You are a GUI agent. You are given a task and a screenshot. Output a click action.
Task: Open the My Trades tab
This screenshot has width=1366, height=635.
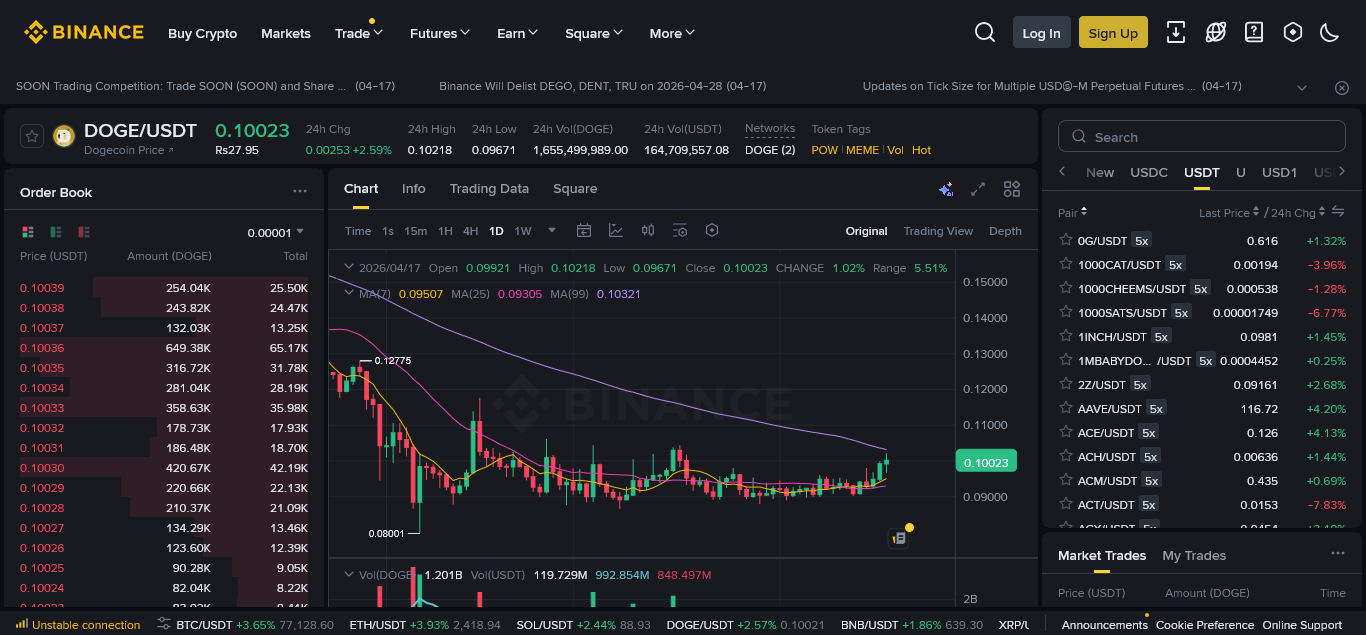coord(1194,556)
